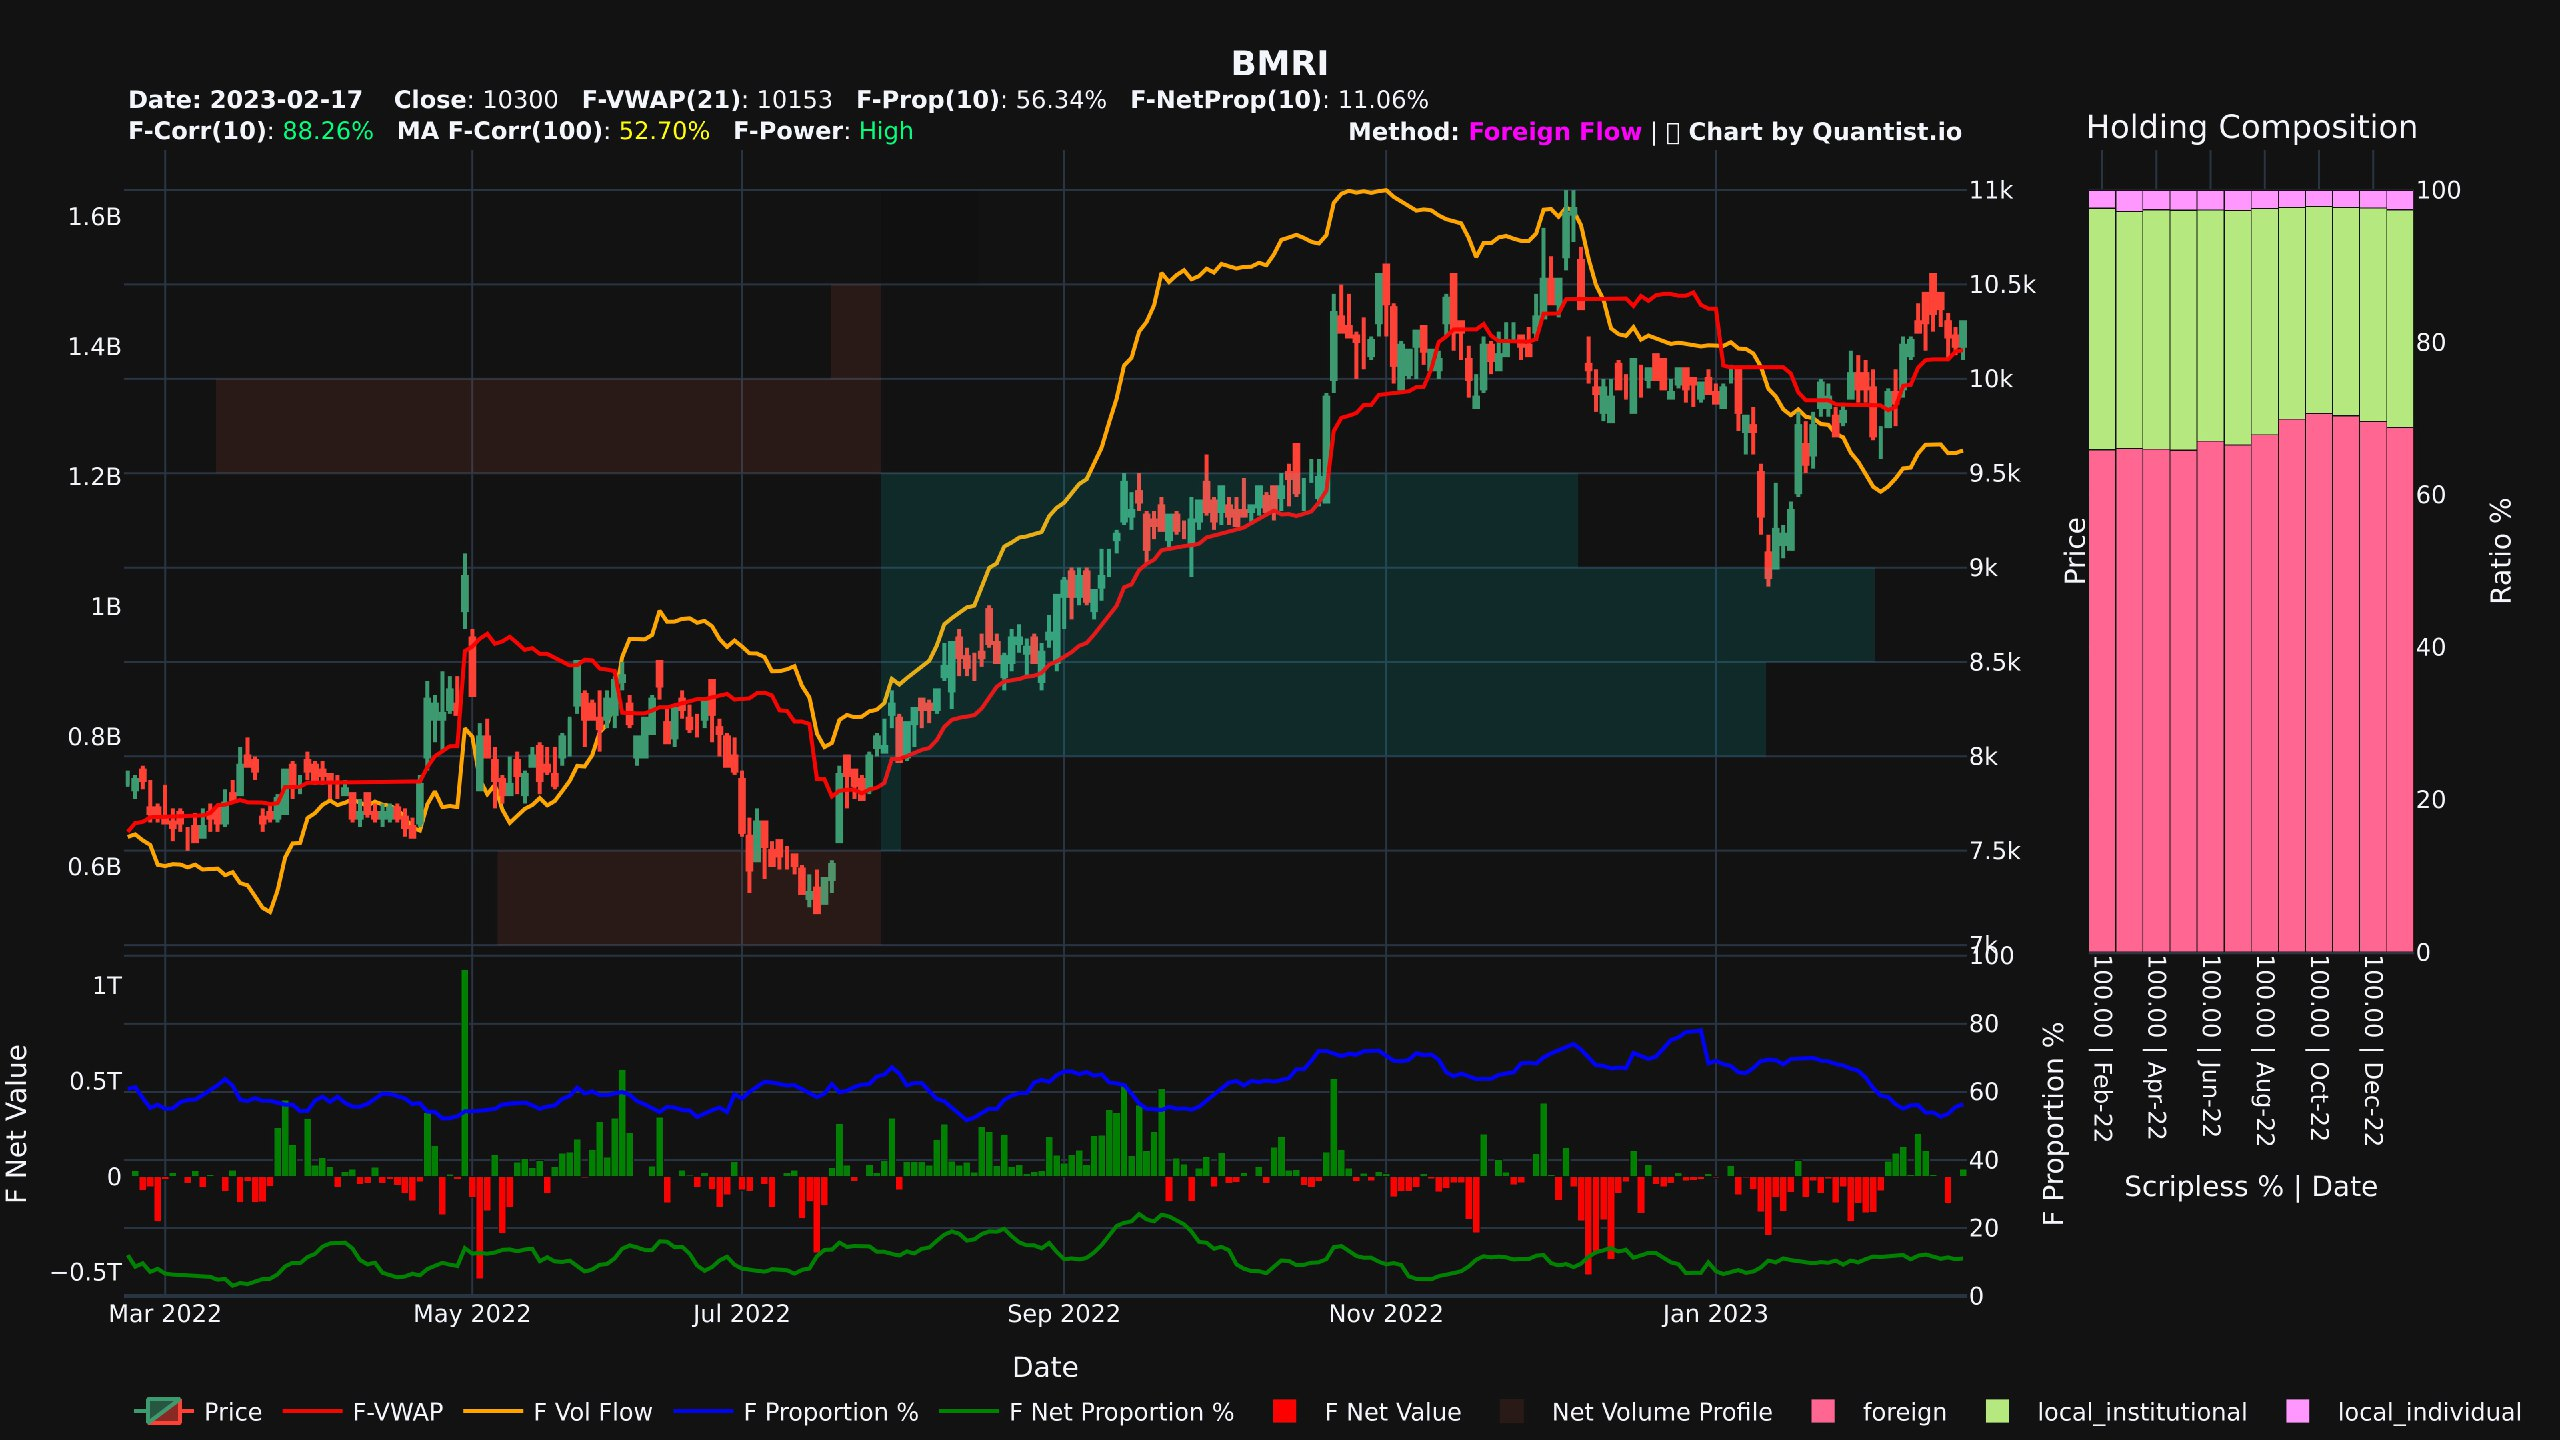Image resolution: width=2560 pixels, height=1440 pixels.
Task: Click the red F Net Value legend square
Action: (1283, 1413)
